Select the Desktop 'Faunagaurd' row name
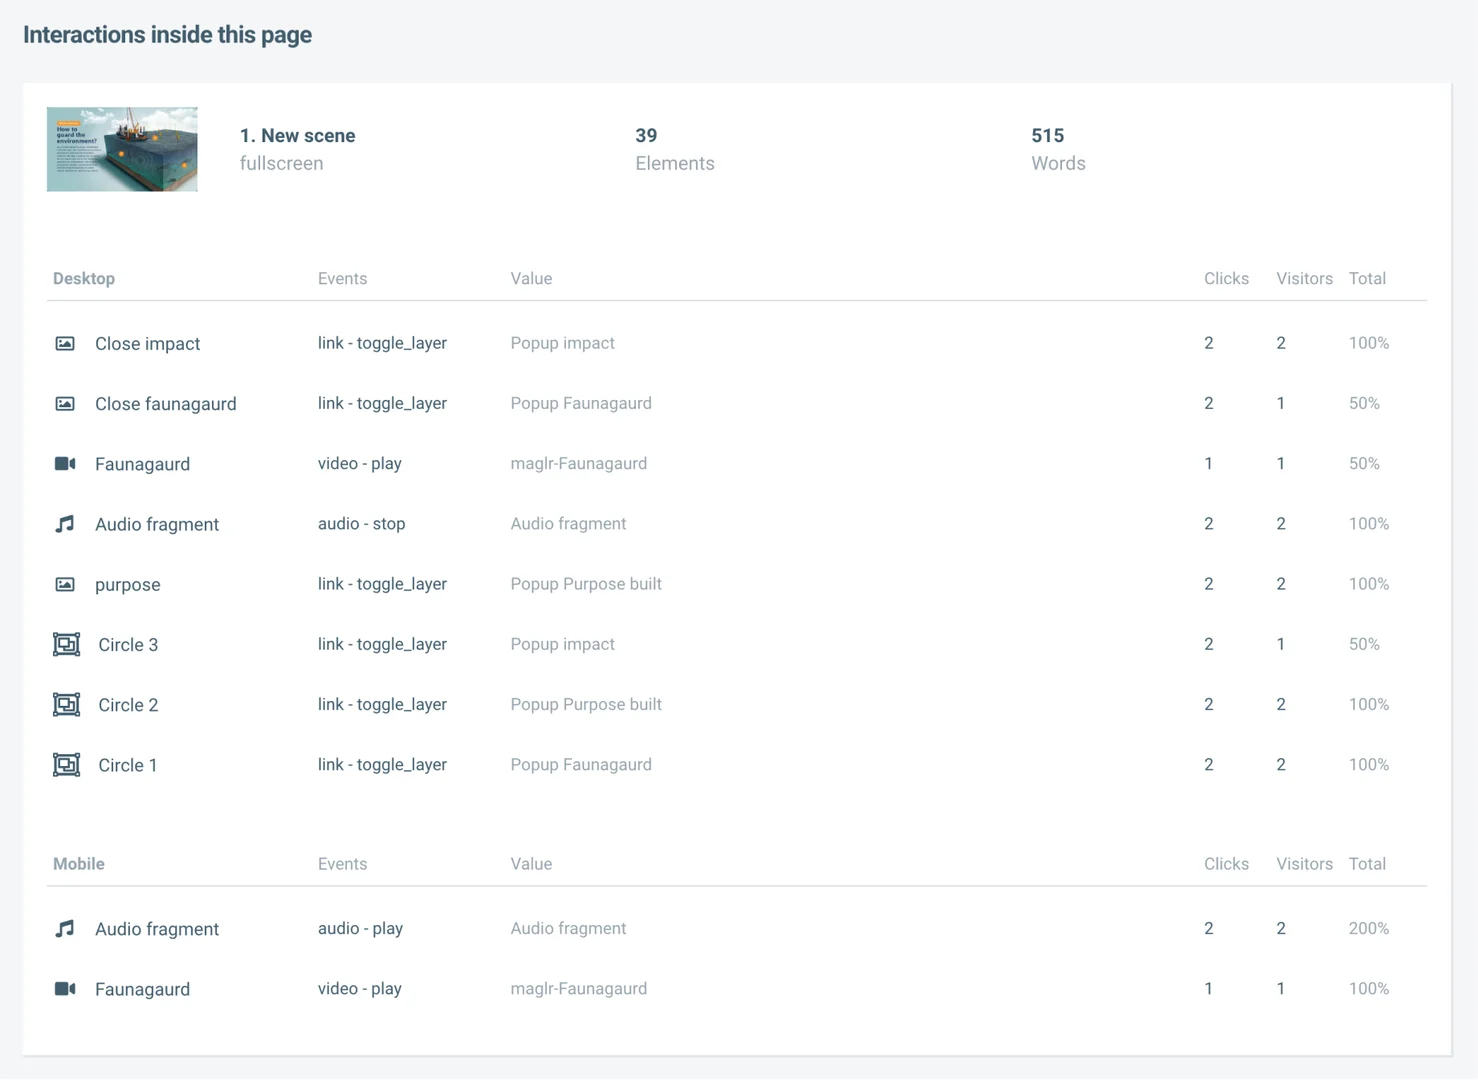The image size is (1478, 1080). coord(142,464)
